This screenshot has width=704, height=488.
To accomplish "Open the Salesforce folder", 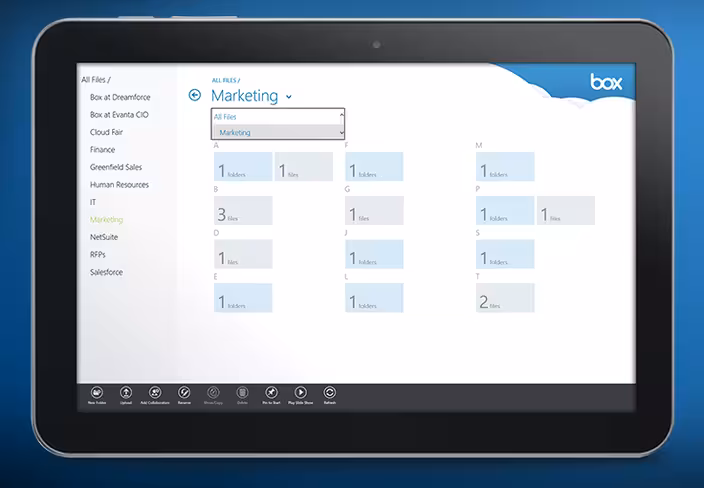I will tap(106, 272).
